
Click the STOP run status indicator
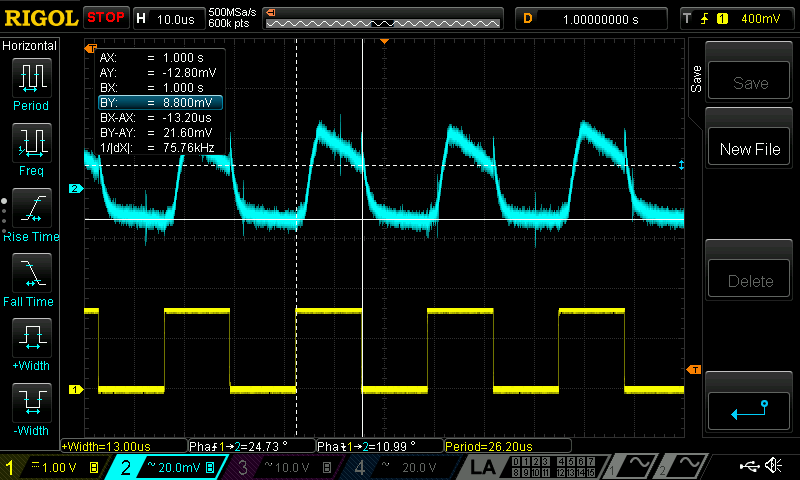[106, 18]
